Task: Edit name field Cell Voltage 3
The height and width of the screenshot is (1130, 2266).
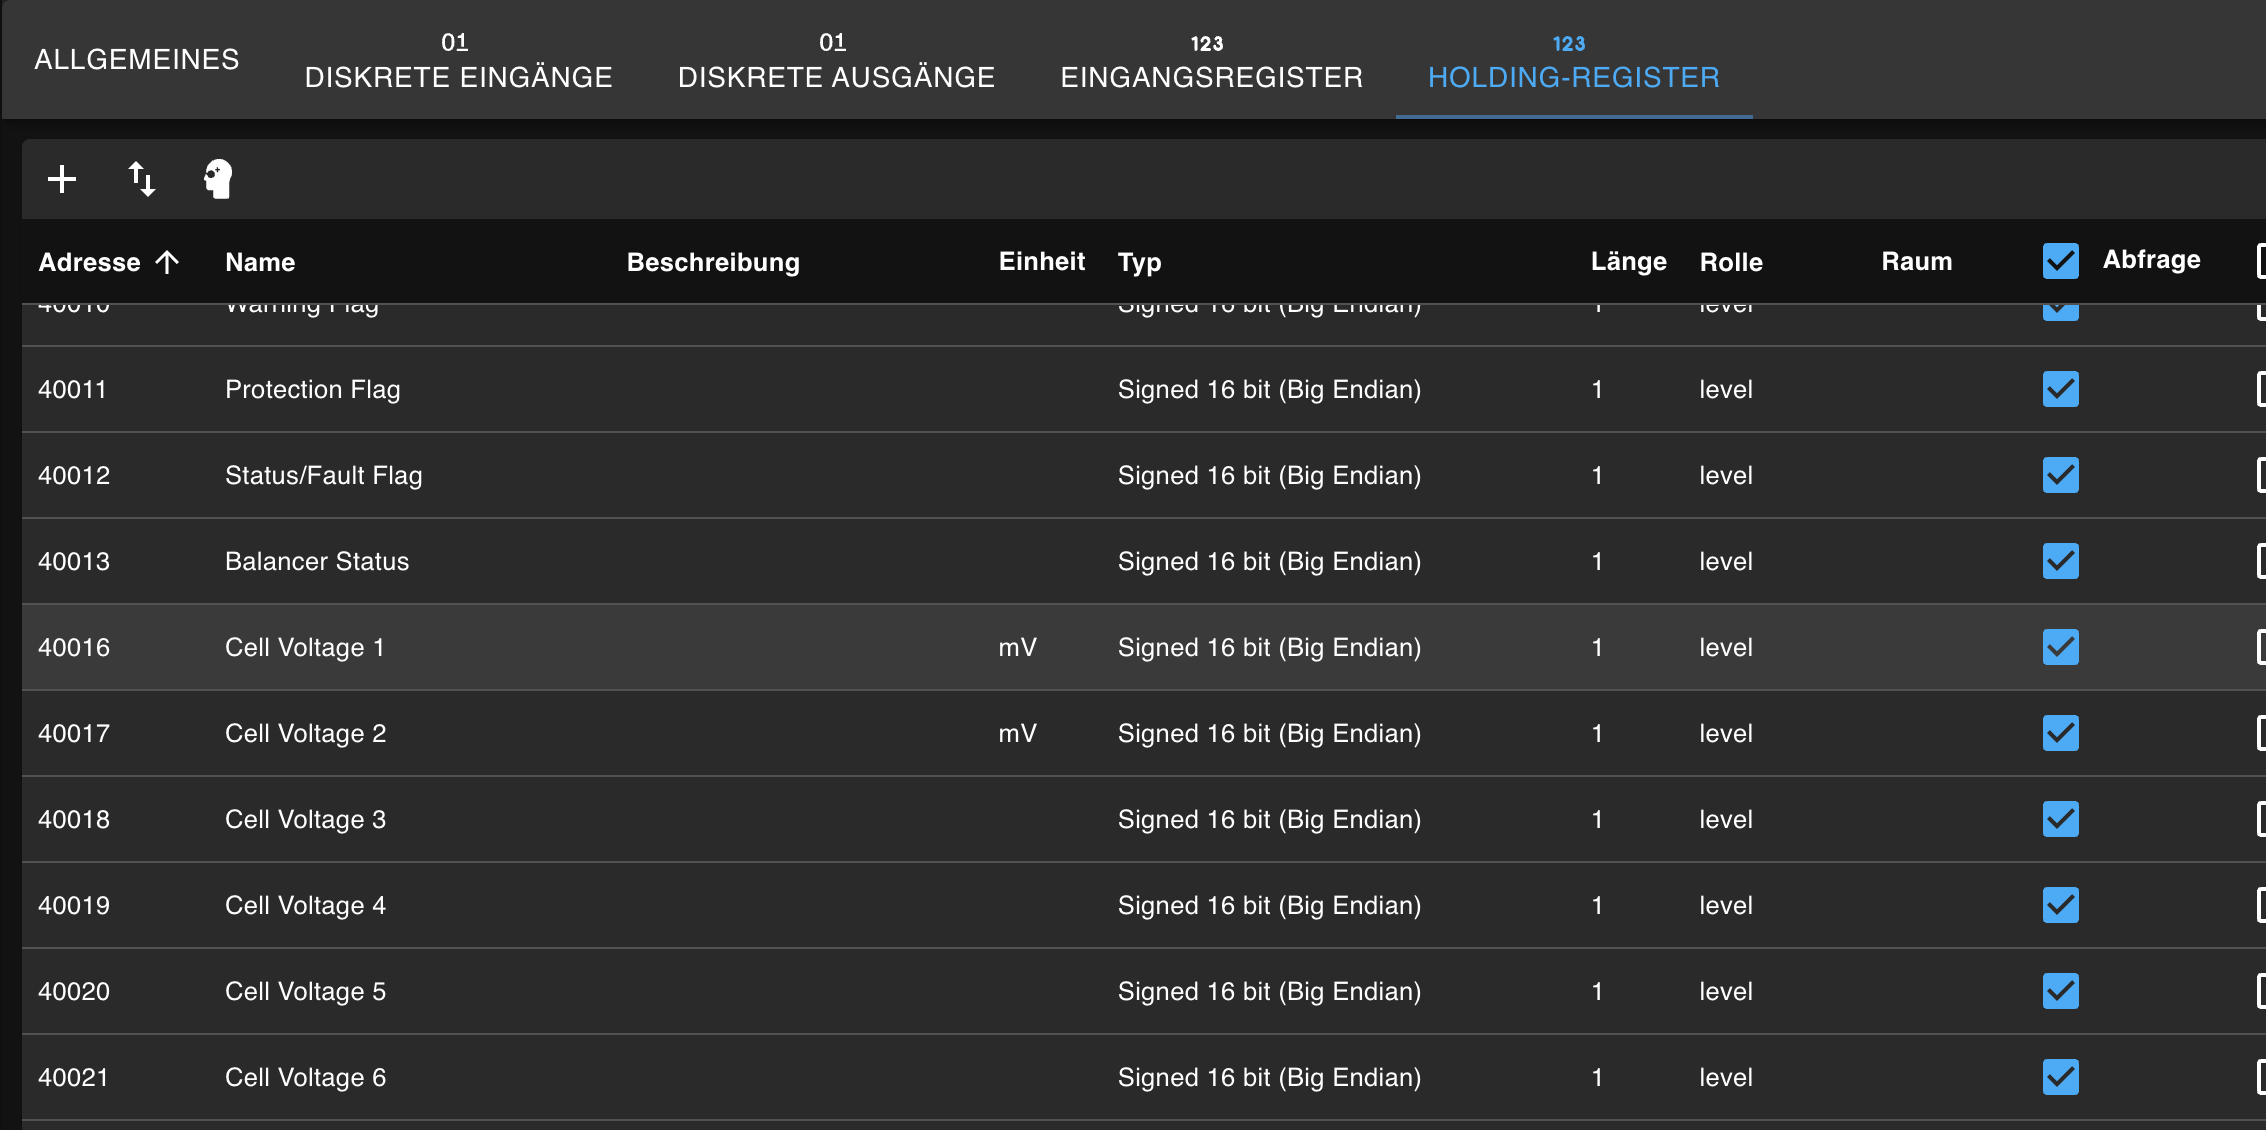Action: (305, 819)
